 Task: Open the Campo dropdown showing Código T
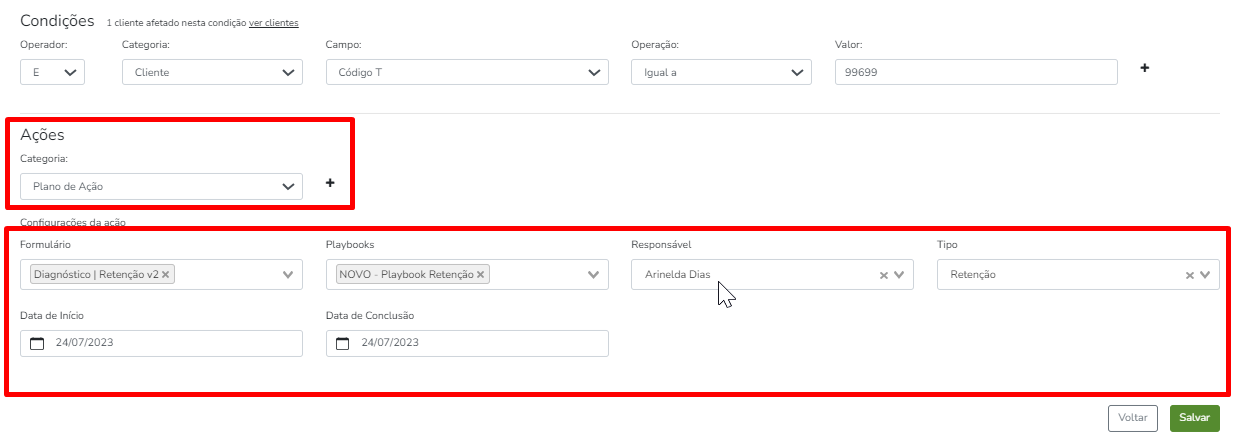(466, 73)
